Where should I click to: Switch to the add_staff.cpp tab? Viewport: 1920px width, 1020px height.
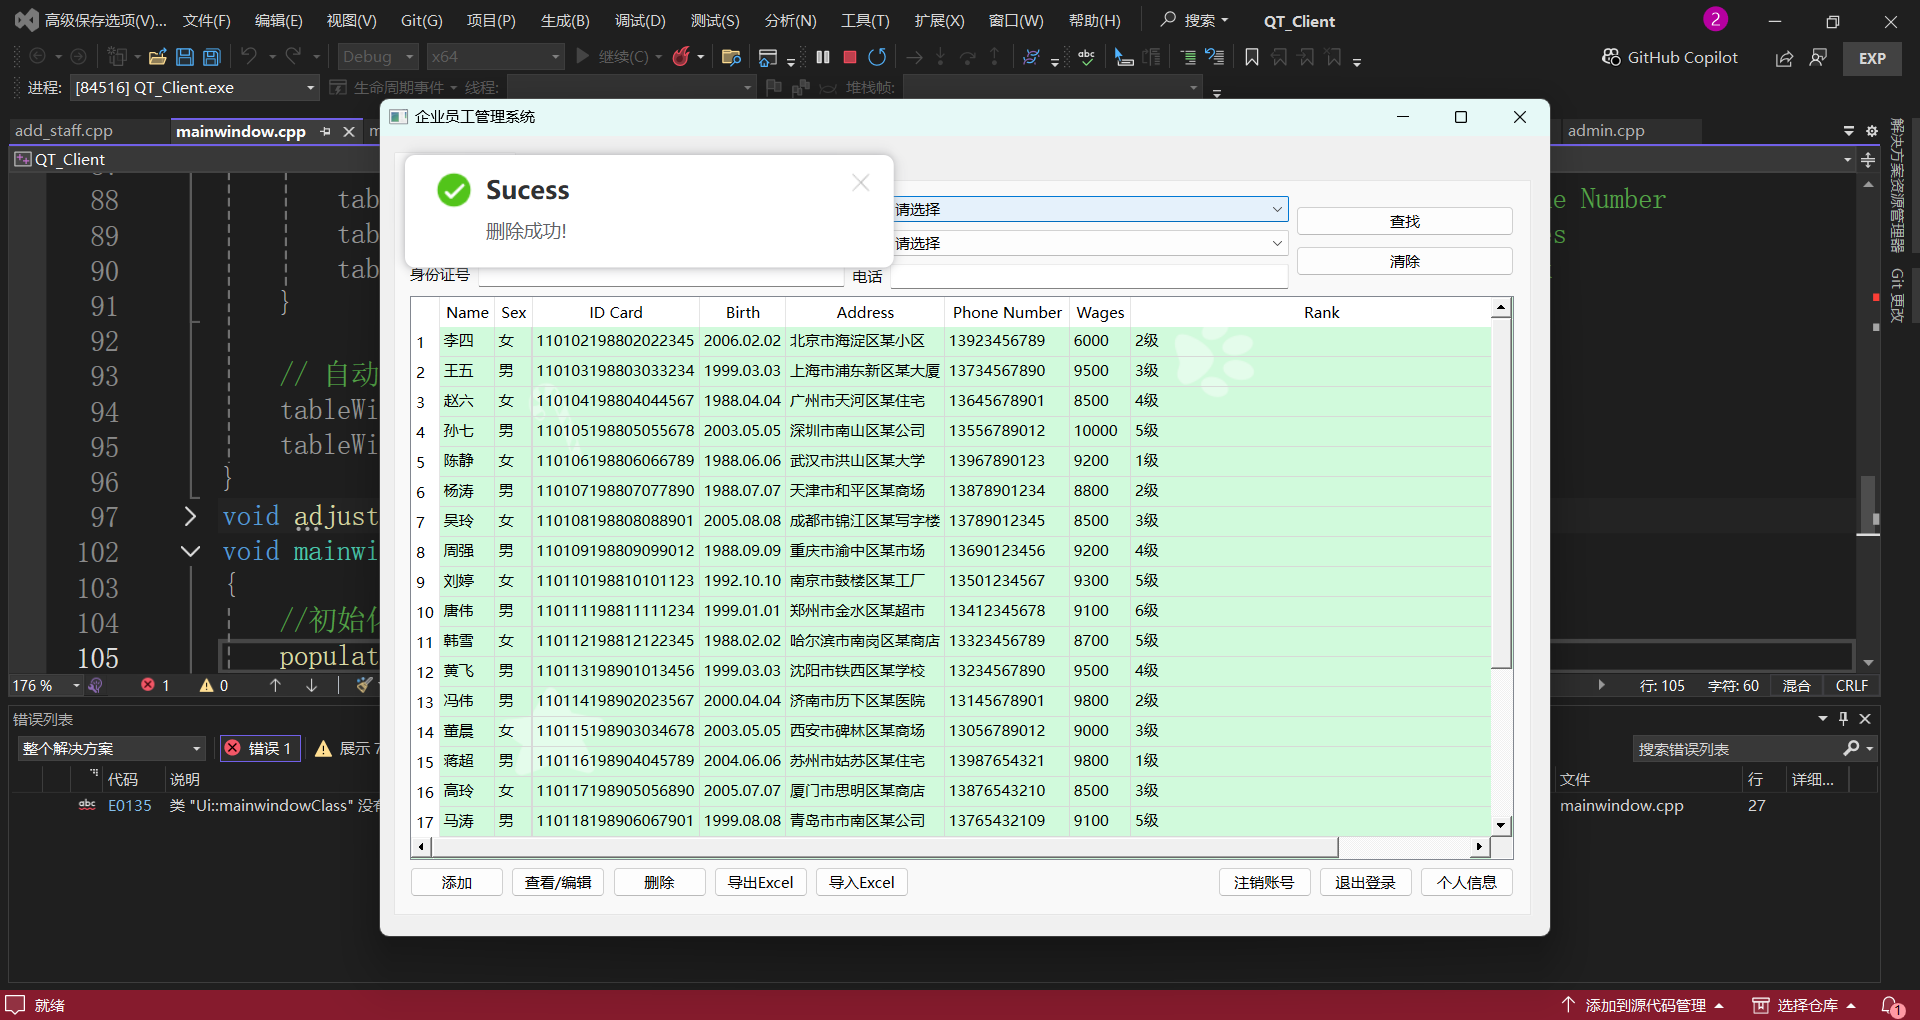(64, 131)
